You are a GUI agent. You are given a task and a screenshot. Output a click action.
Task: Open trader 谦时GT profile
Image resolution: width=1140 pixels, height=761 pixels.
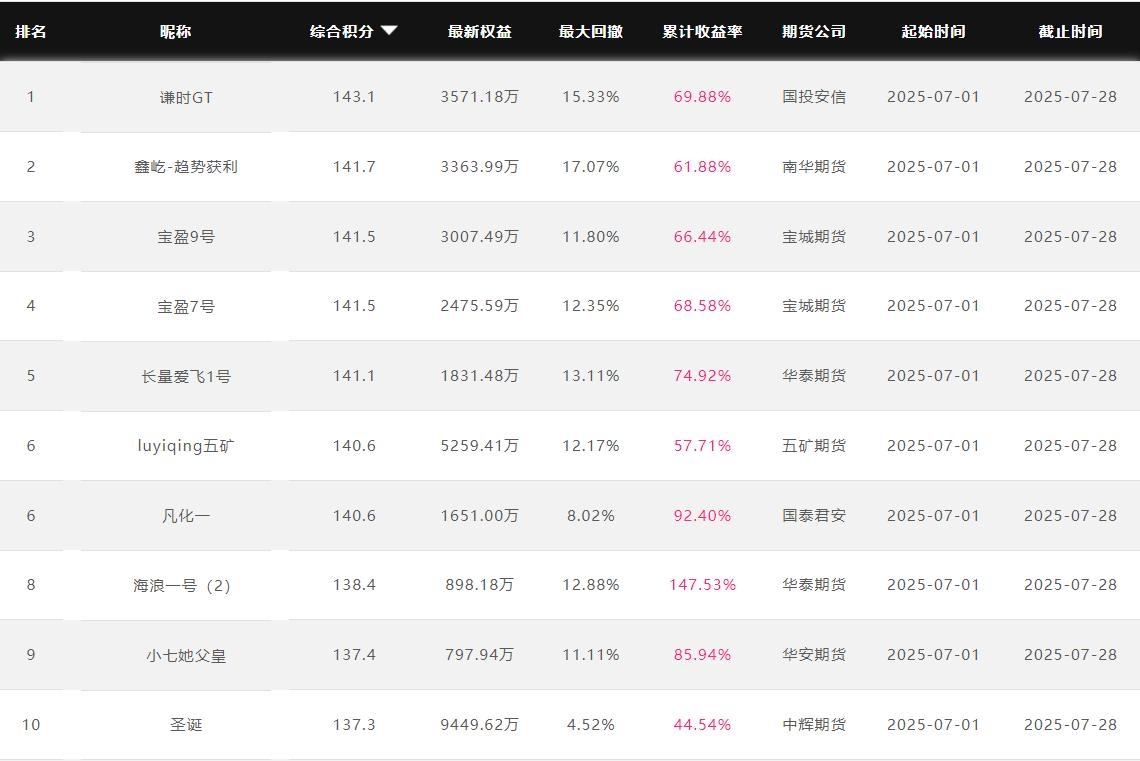click(x=186, y=97)
